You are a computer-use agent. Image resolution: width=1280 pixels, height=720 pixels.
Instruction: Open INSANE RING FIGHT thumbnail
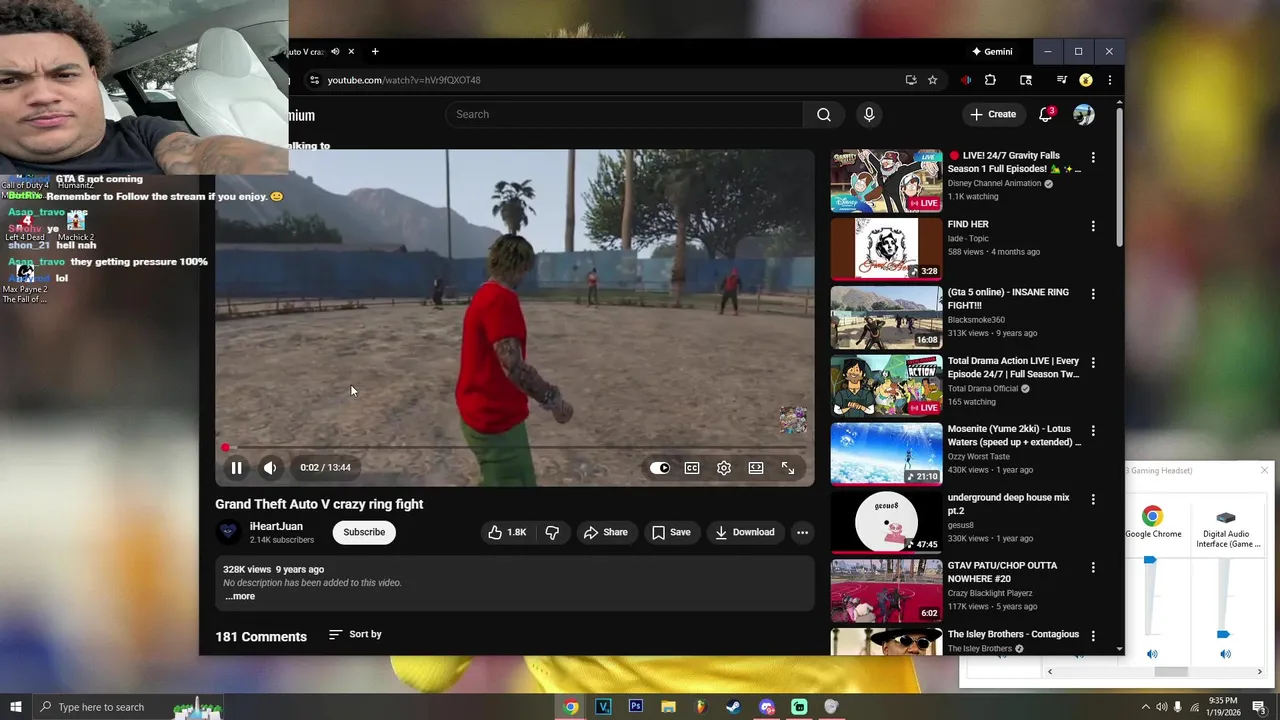click(886, 318)
